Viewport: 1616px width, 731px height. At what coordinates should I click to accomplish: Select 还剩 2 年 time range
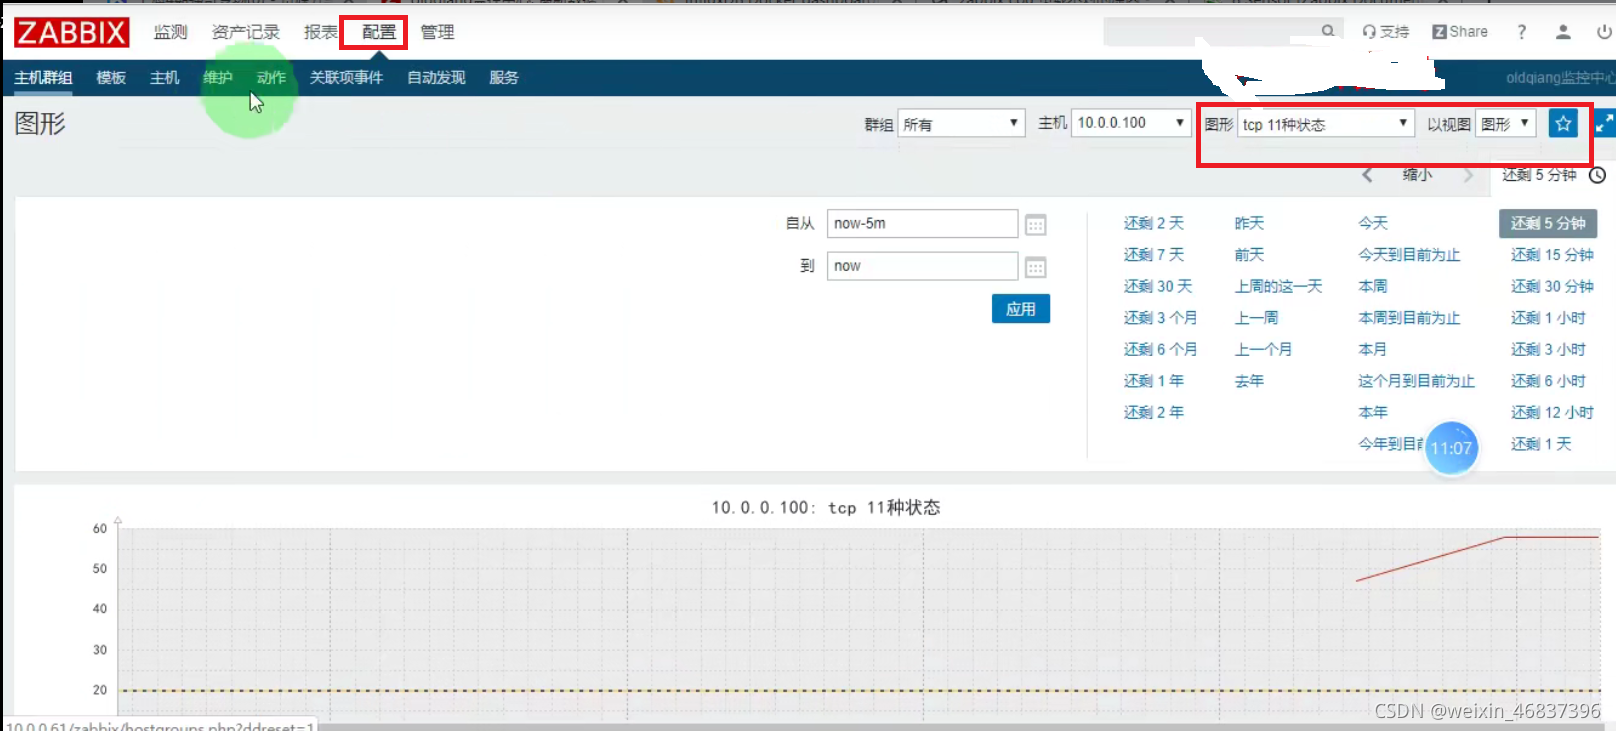click(1154, 412)
